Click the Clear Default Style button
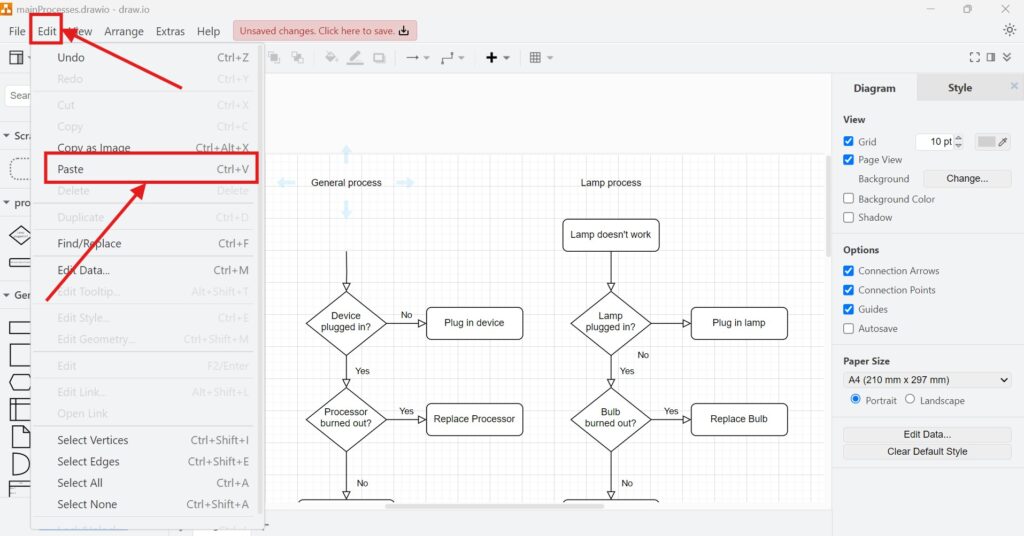1024x536 pixels. (927, 452)
